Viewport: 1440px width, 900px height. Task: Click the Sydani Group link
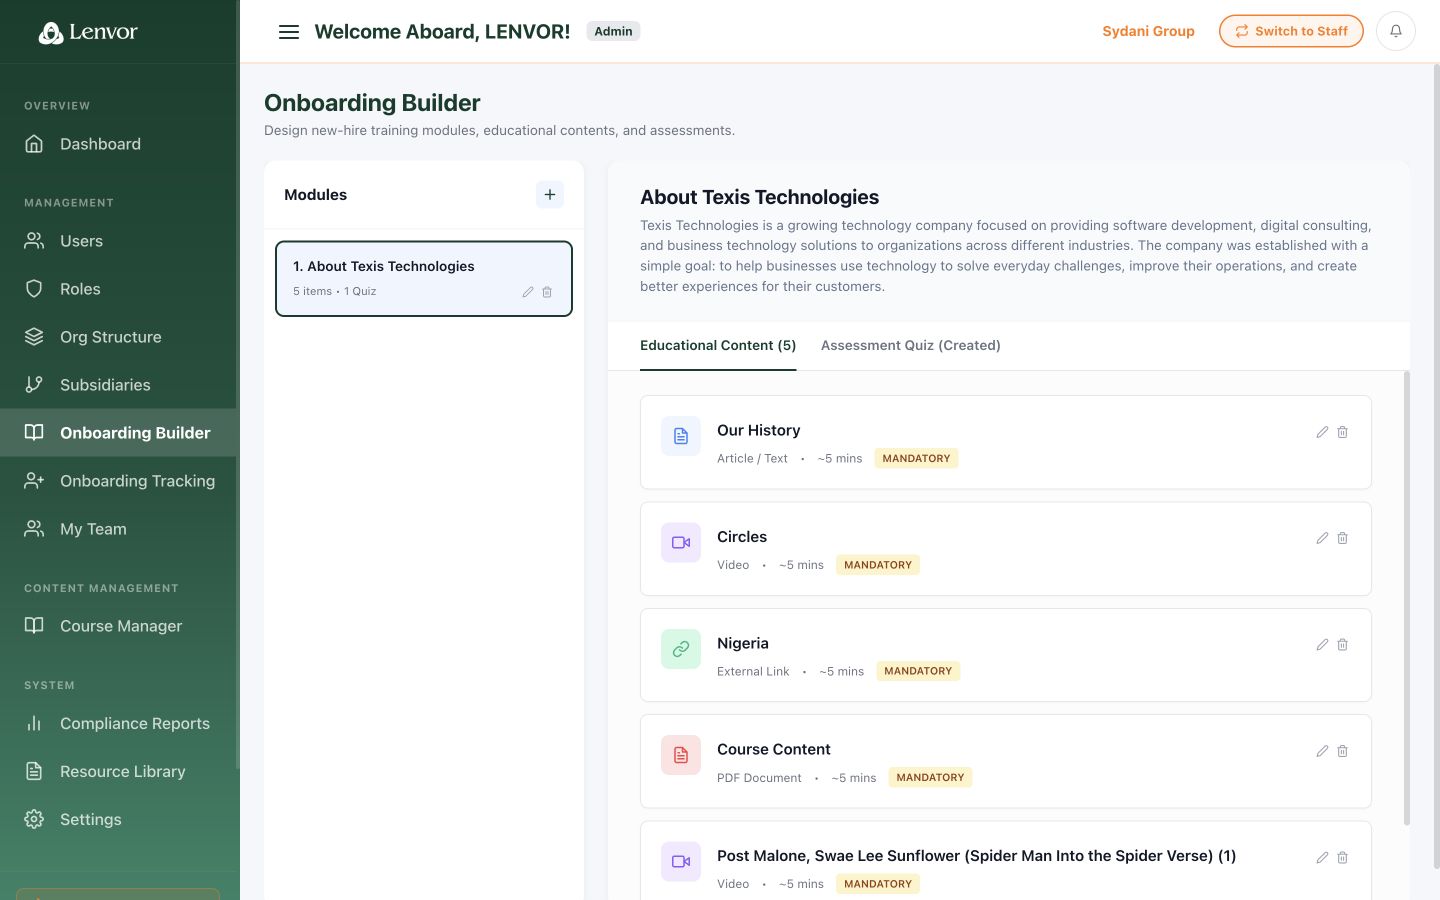click(x=1148, y=31)
